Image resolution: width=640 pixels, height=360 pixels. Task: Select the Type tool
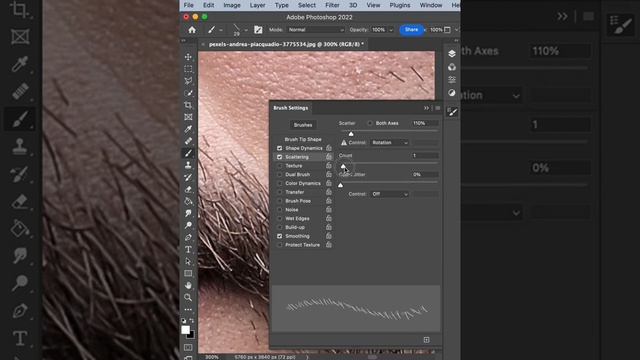tap(188, 249)
